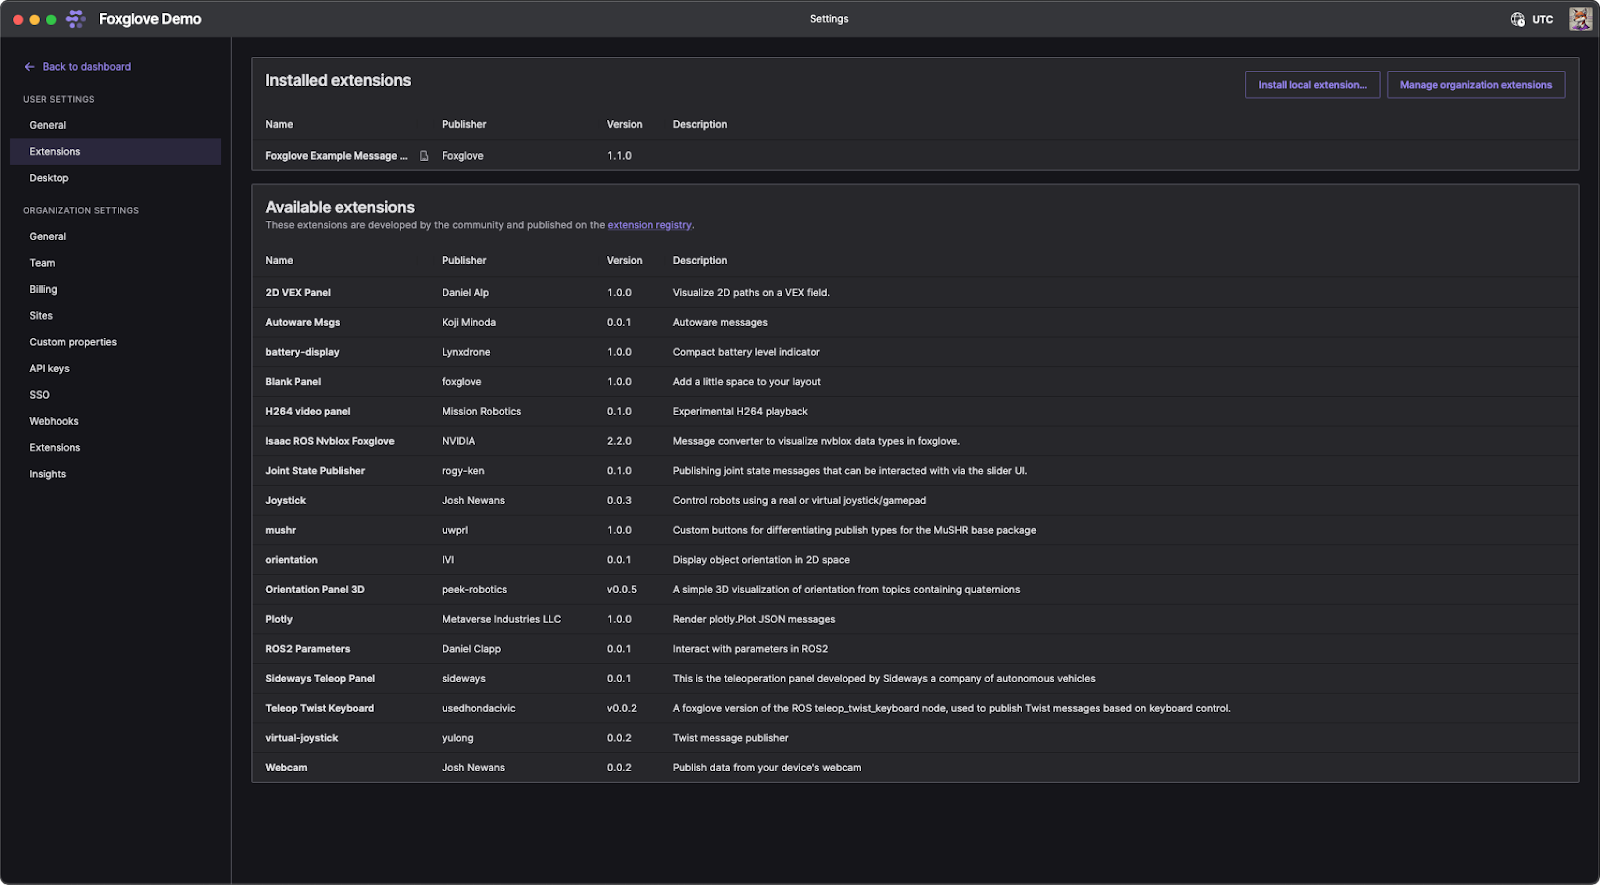Open the Joystick extension entry
Viewport: 1600px width, 885px height.
click(x=286, y=500)
